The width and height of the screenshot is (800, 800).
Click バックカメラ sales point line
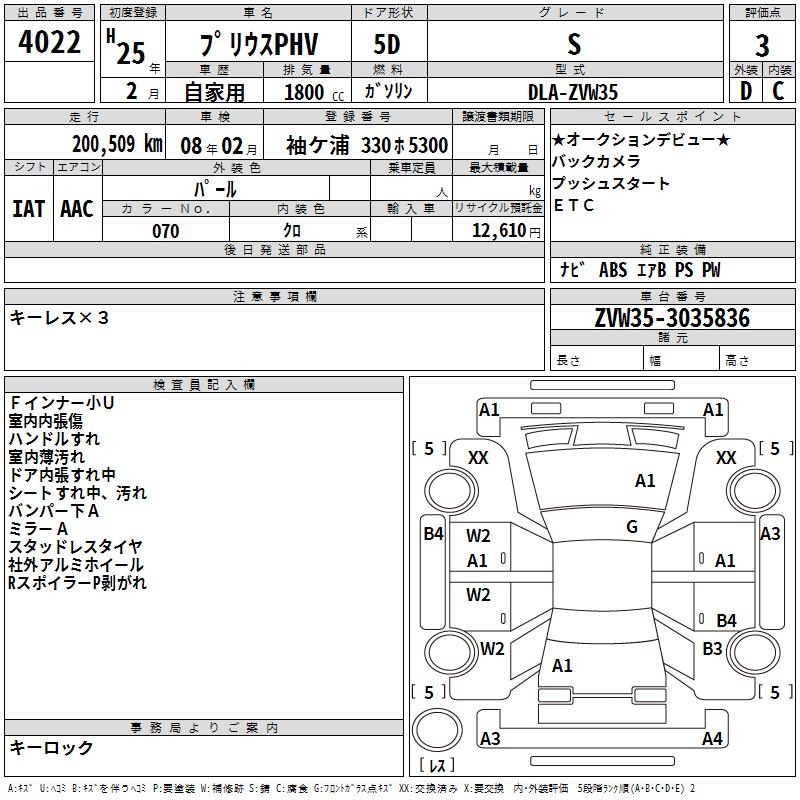coord(596,161)
